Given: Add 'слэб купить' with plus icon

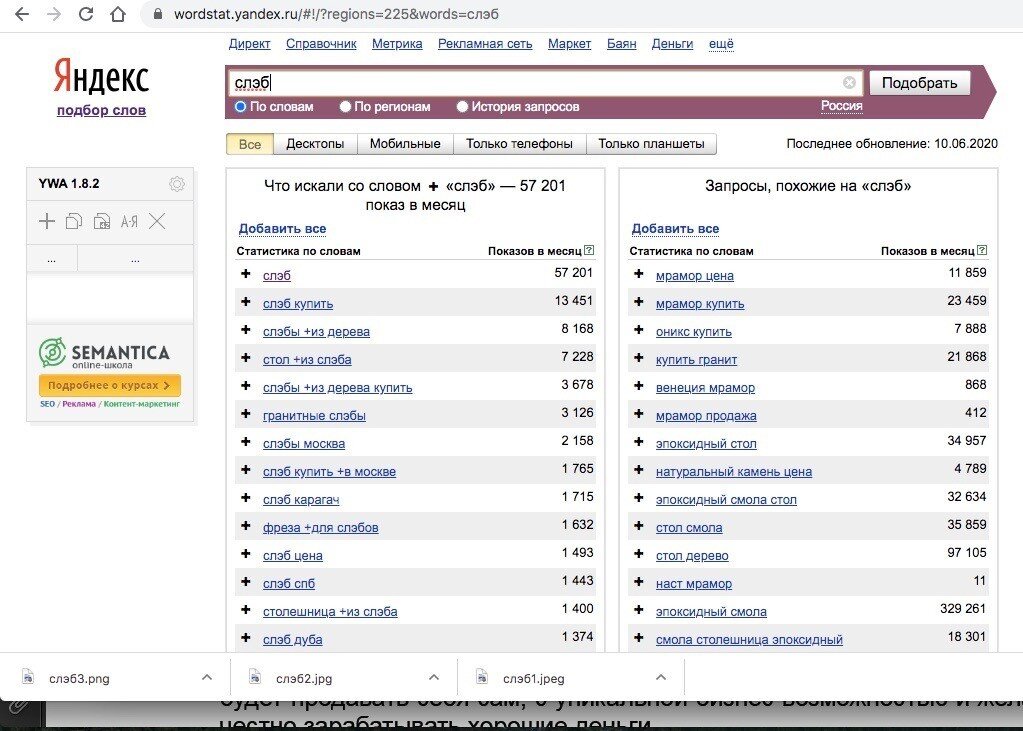Looking at the screenshot, I should point(246,302).
